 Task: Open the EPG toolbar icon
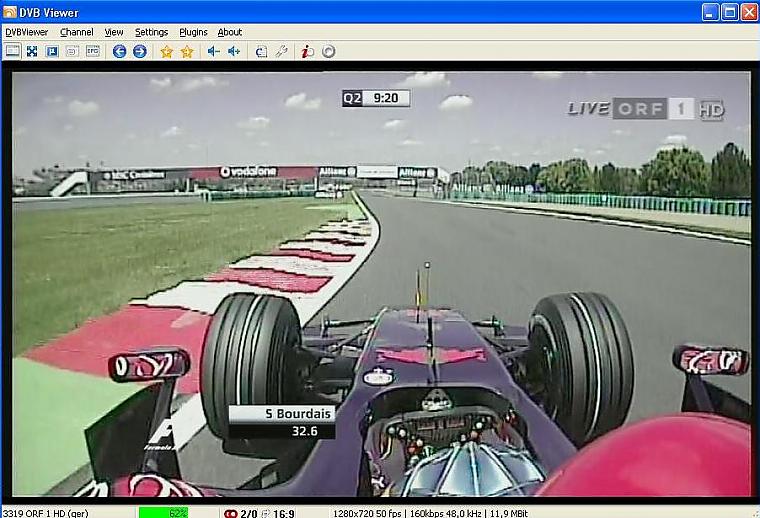pos(93,51)
